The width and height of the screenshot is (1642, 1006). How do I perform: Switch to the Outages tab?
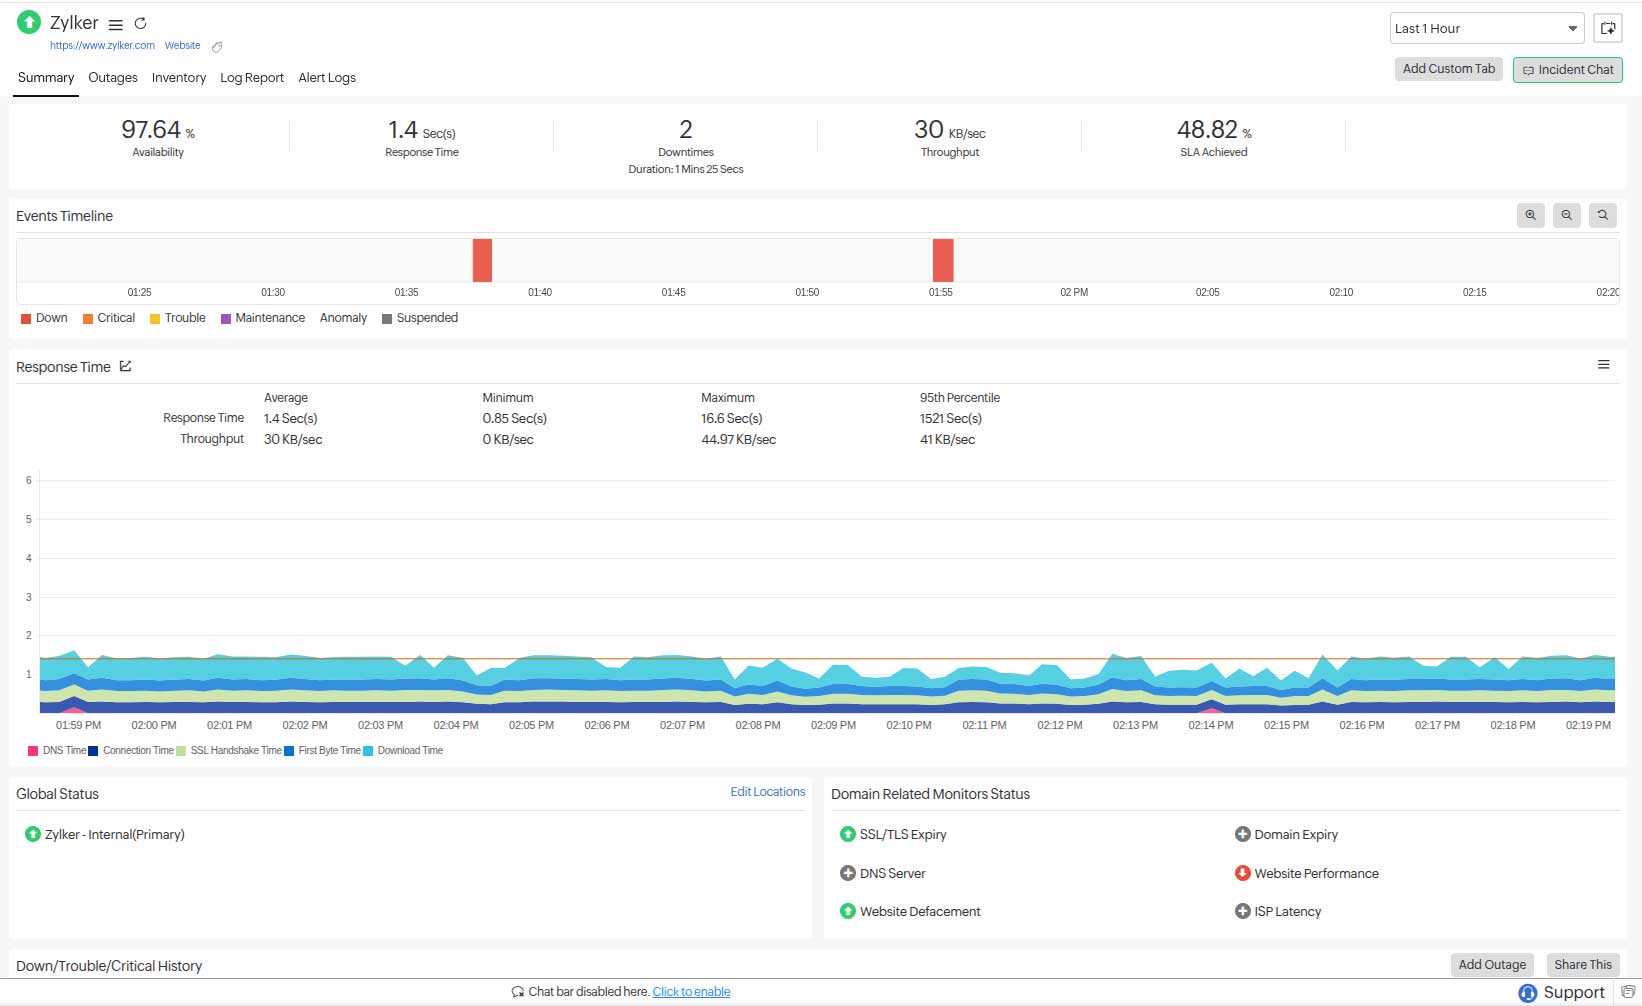point(112,77)
